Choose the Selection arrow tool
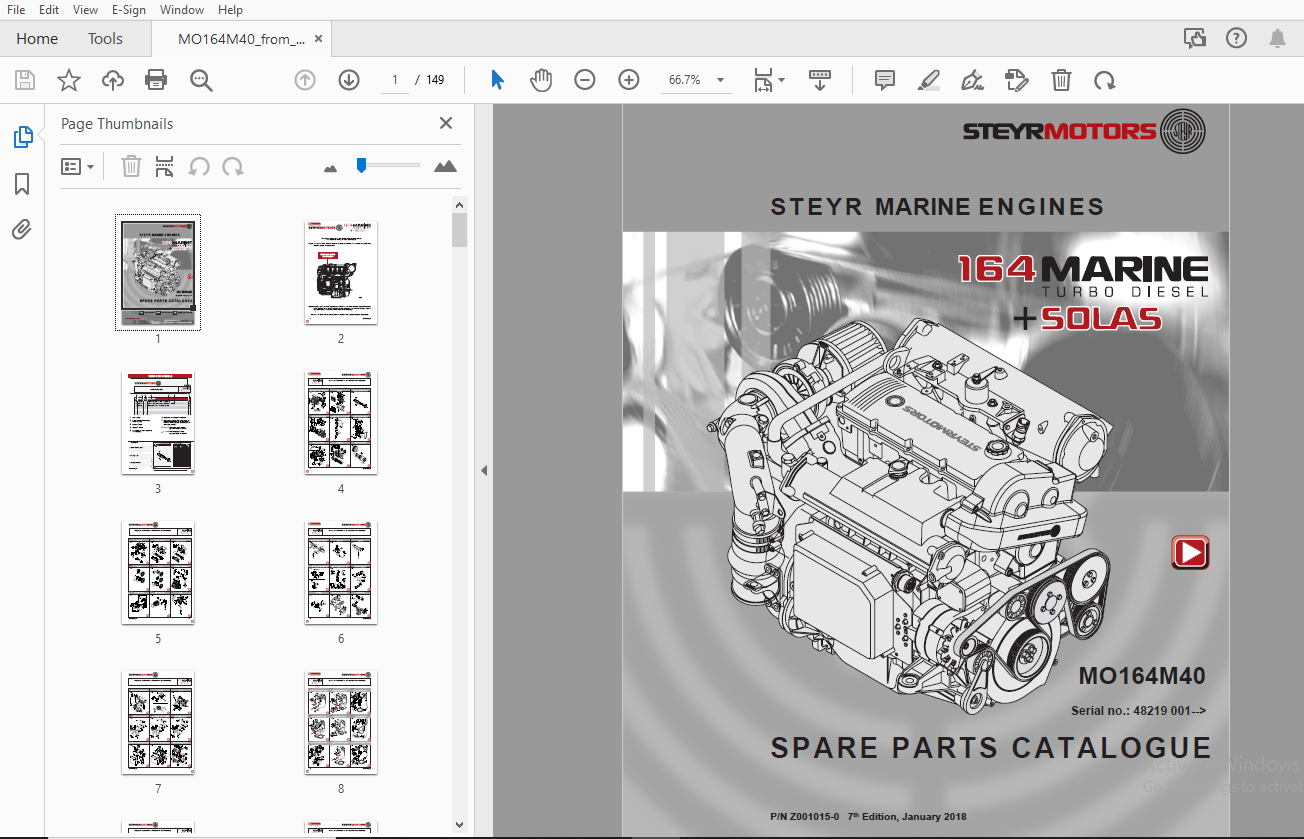 (x=497, y=80)
